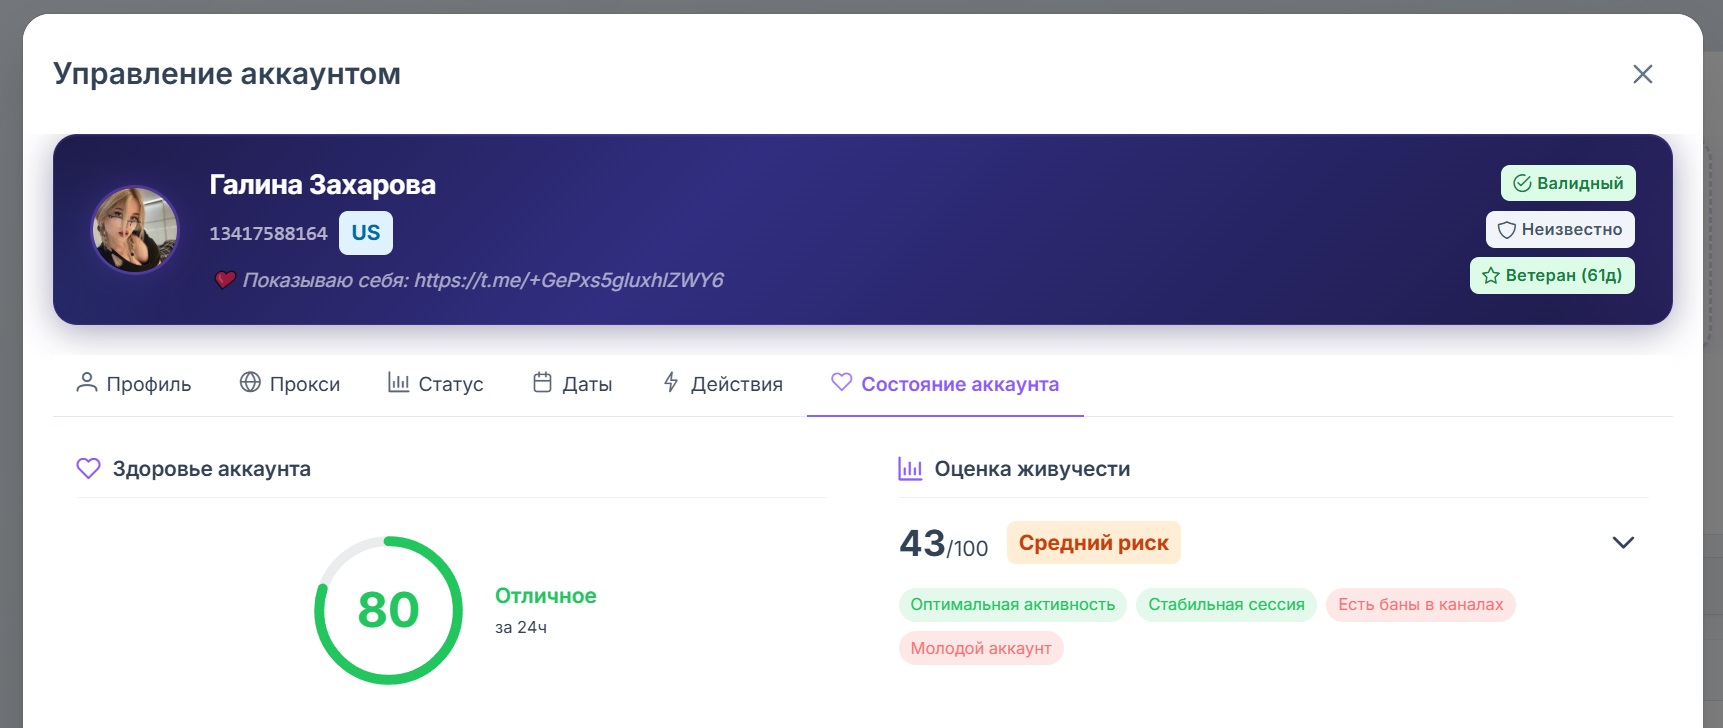Image resolution: width=1723 pixels, height=728 pixels.
Task: Click the Средний риск label
Action: [1094, 543]
